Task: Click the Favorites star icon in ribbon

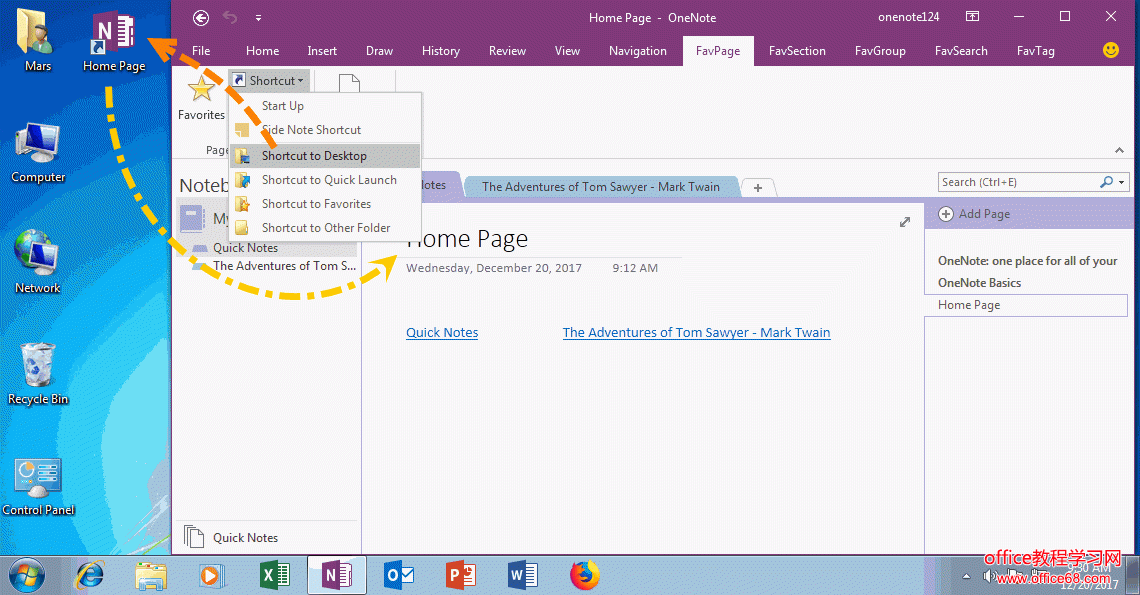Action: (x=201, y=90)
